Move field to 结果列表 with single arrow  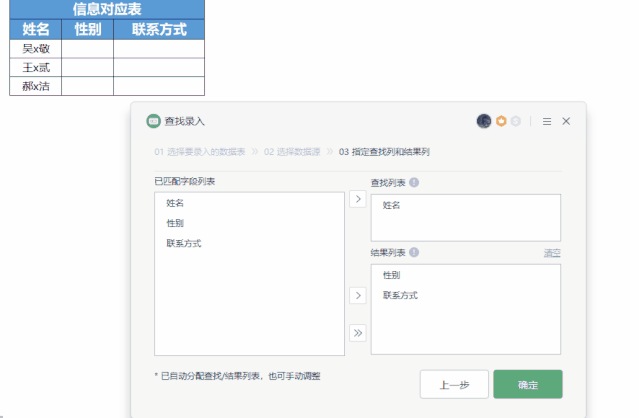point(358,295)
